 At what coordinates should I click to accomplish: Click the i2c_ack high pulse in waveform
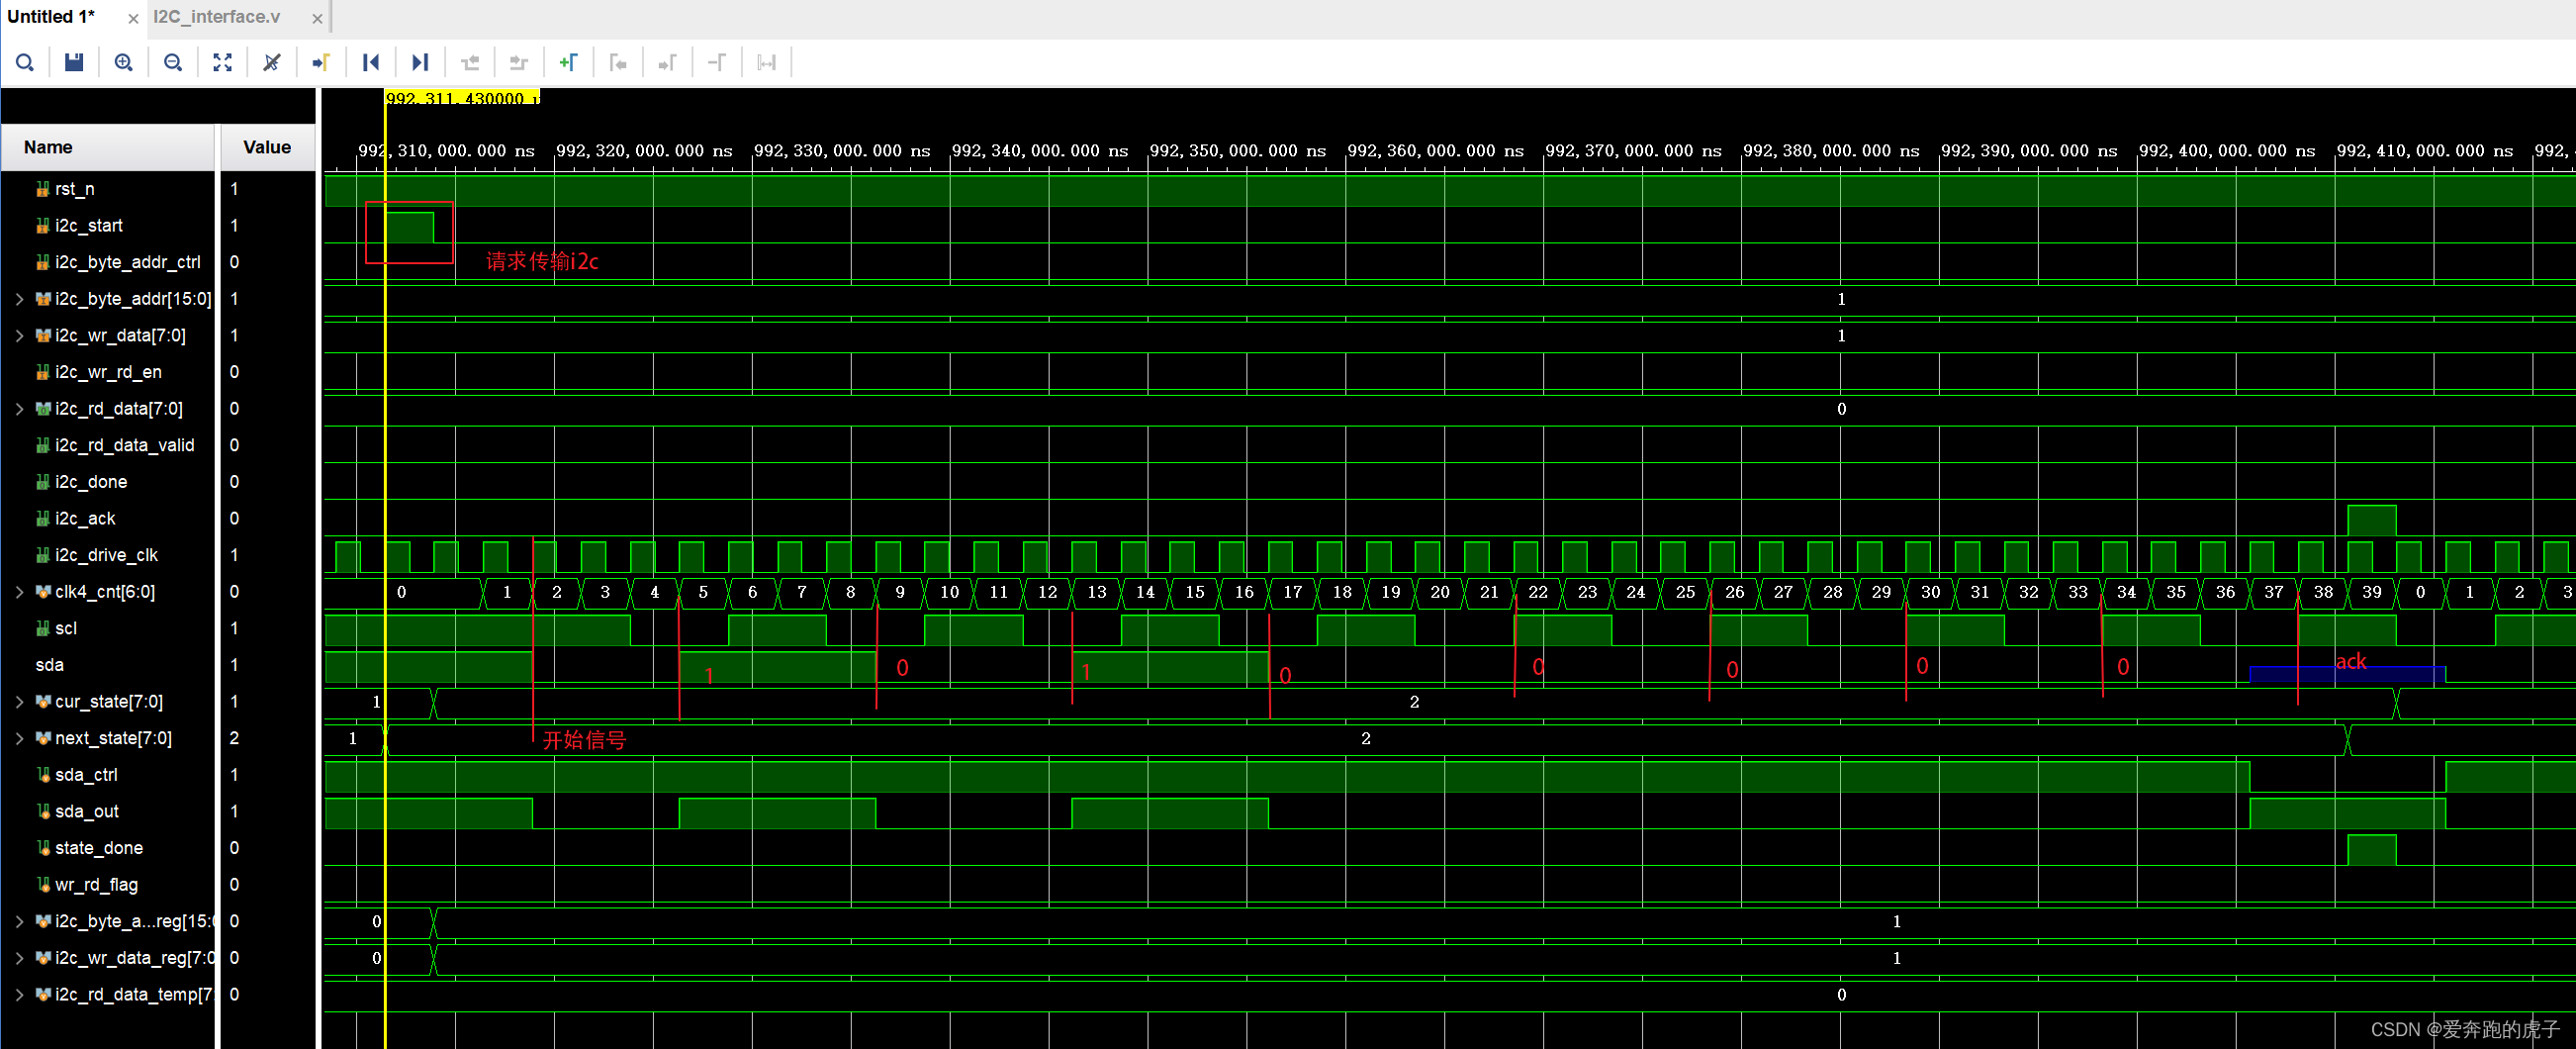[x=2372, y=520]
